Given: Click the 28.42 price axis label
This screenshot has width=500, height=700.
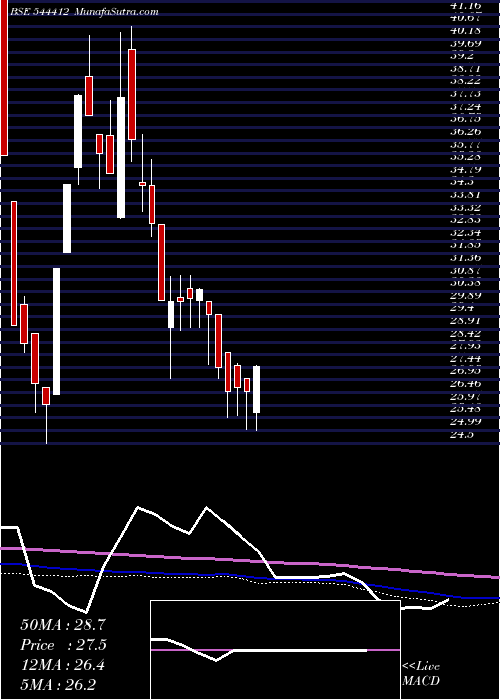Looking at the screenshot, I should (x=465, y=333).
